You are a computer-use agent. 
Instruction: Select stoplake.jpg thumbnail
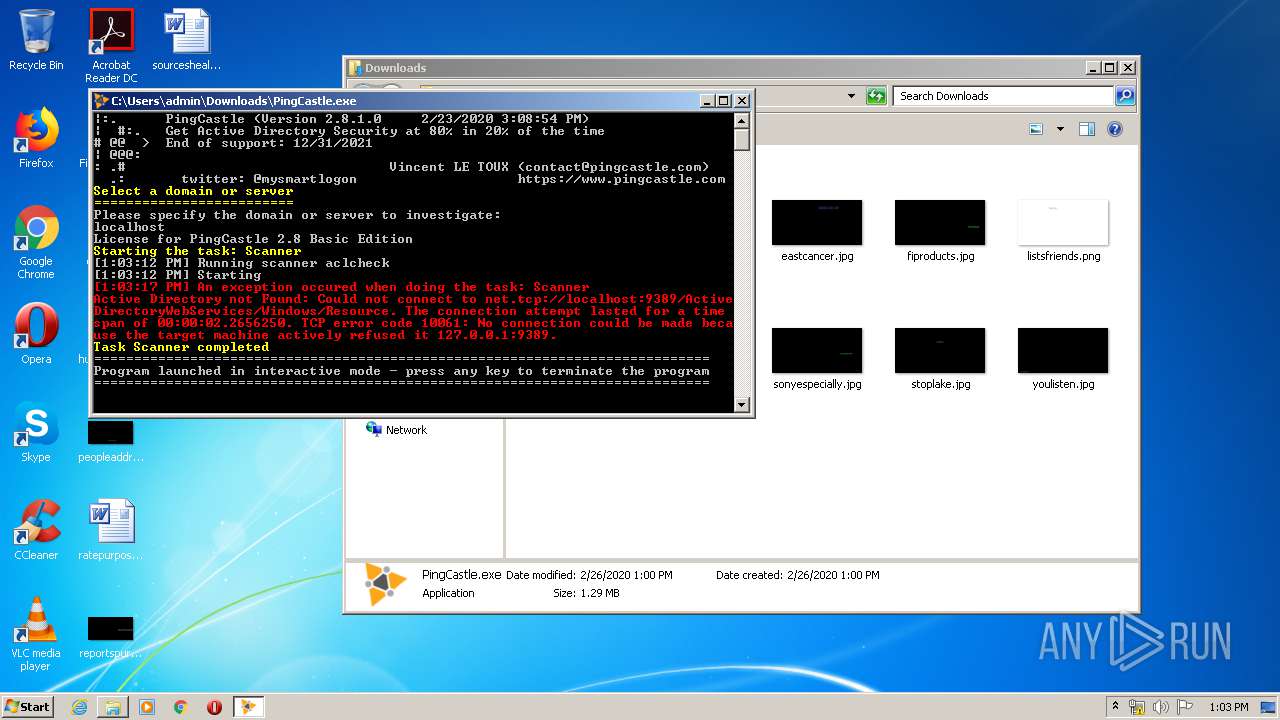pyautogui.click(x=940, y=359)
